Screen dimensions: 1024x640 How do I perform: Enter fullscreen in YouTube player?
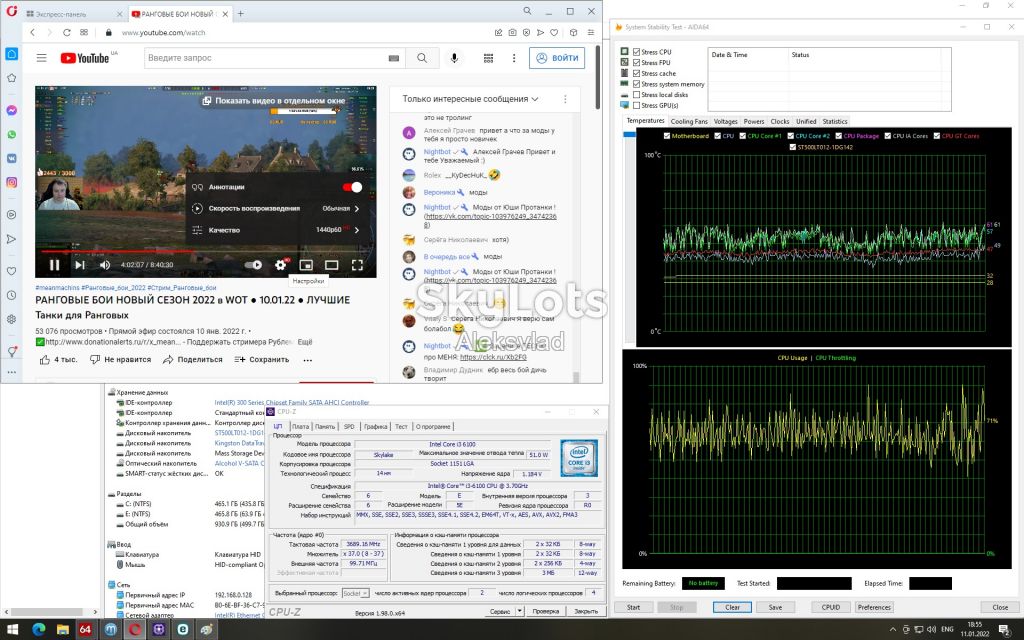(x=357, y=264)
